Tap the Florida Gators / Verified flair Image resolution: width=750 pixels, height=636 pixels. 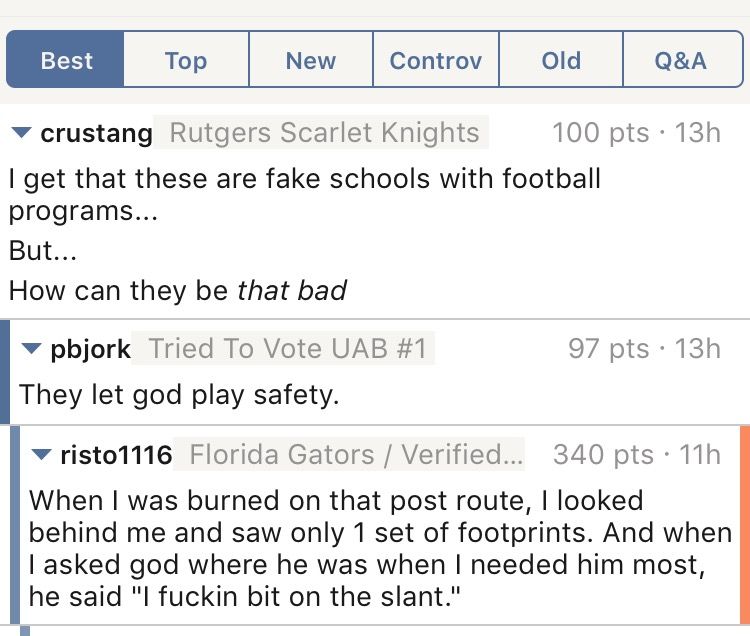click(349, 454)
